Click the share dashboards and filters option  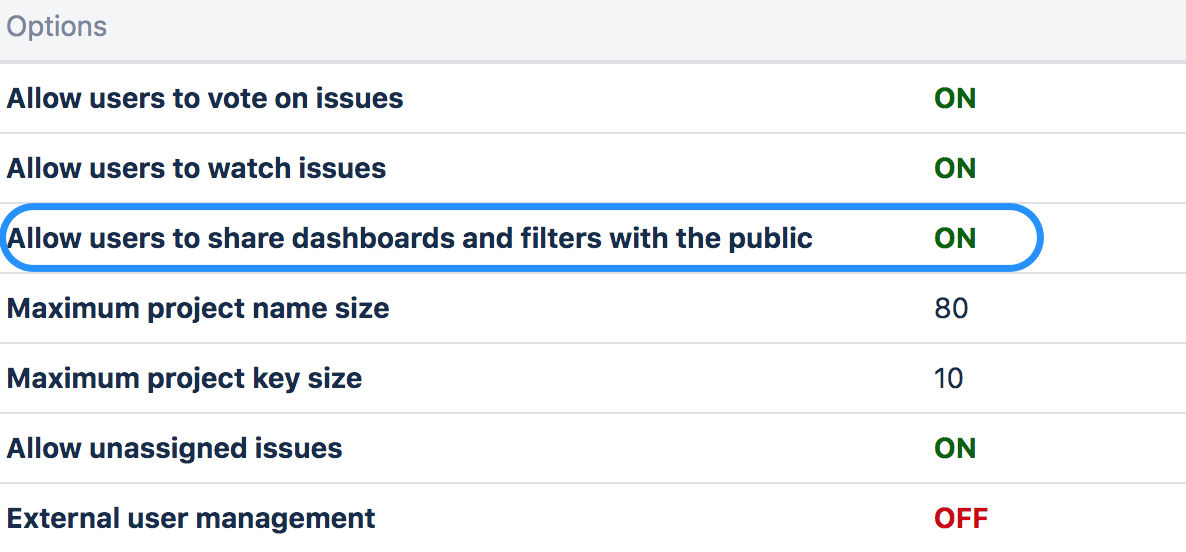[x=409, y=238]
